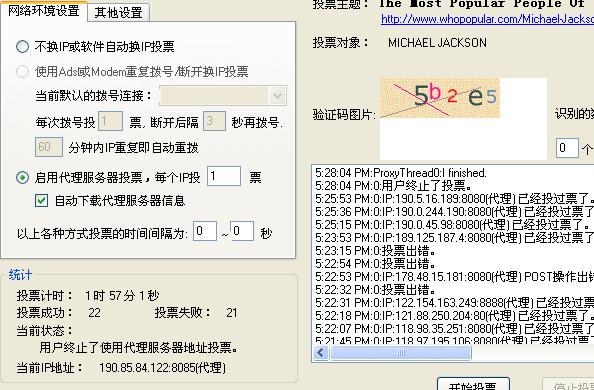The height and width of the screenshot is (390, 594).
Task: Open the whopopular.com Michael Jackson link
Action: 487,19
